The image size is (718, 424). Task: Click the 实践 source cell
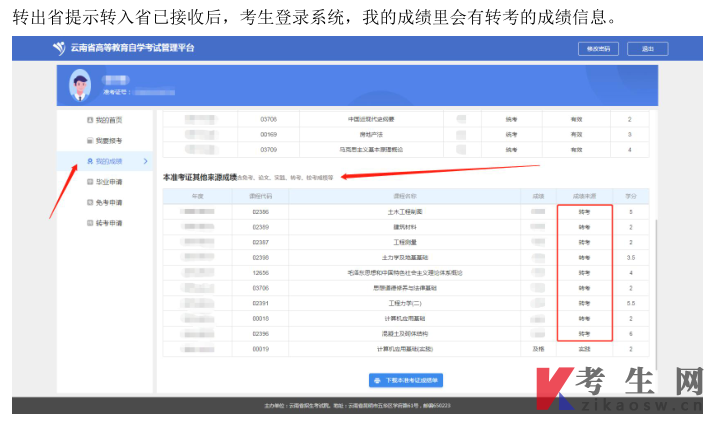click(584, 349)
